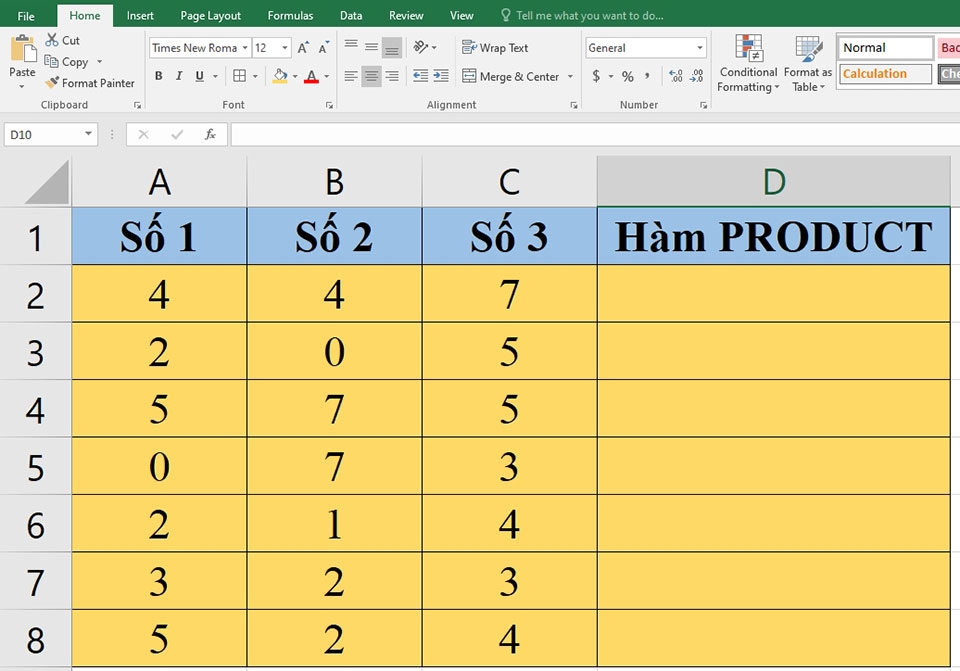The width and height of the screenshot is (960, 671).
Task: Click the Decrease Decimal icon
Action: point(696,76)
